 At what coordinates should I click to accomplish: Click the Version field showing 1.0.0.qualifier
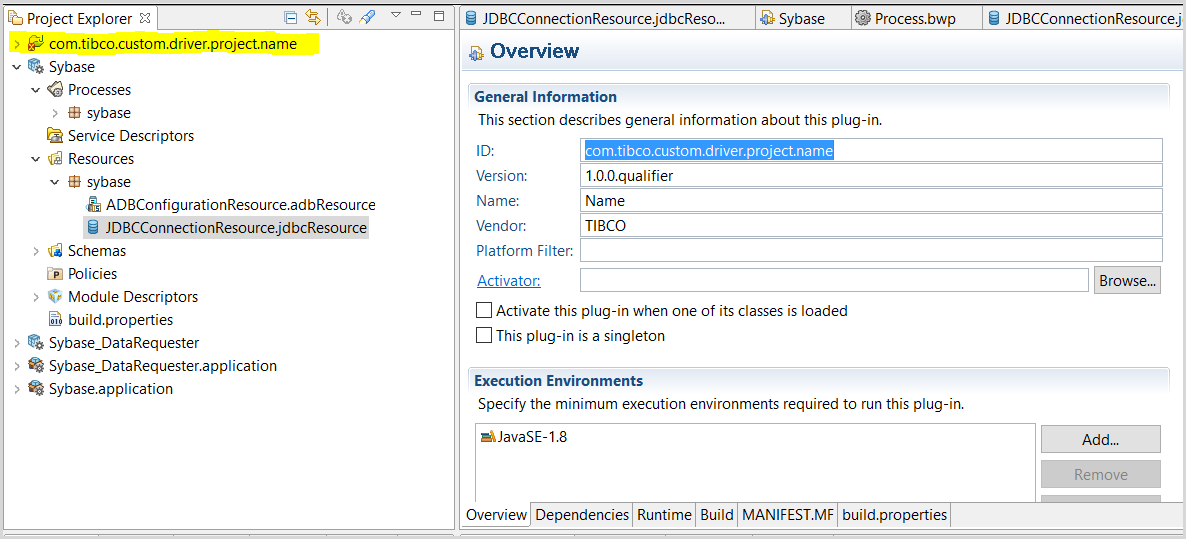[x=871, y=175]
